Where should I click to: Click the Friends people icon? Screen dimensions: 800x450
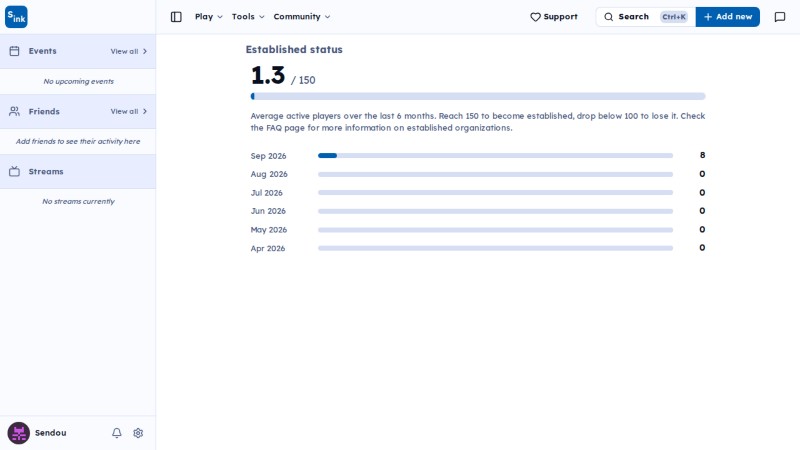point(14,111)
